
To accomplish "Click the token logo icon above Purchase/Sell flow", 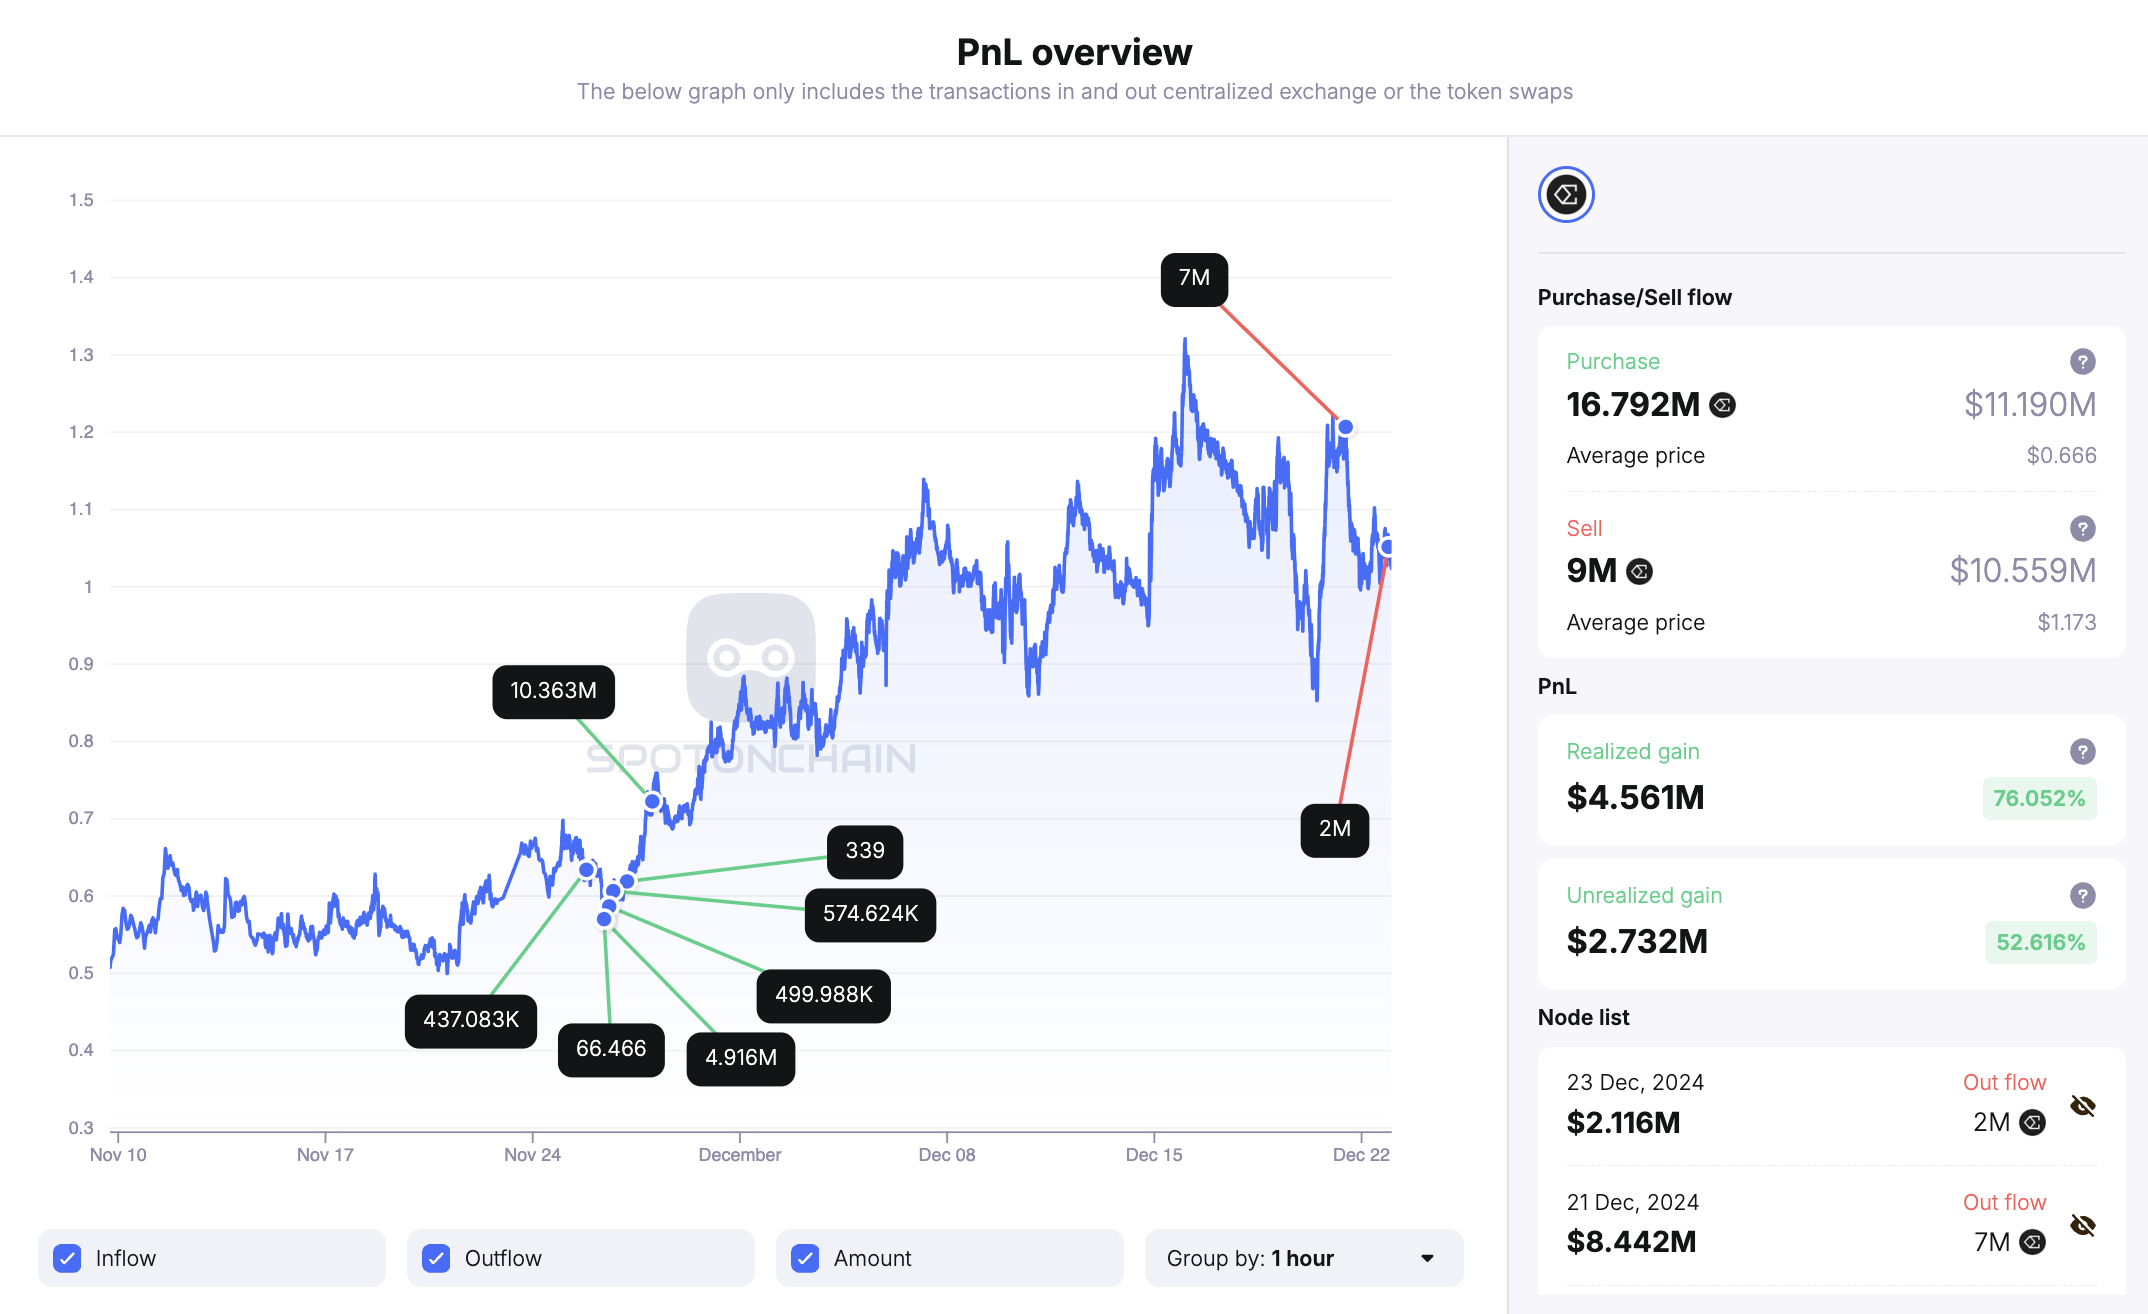I will click(1566, 195).
